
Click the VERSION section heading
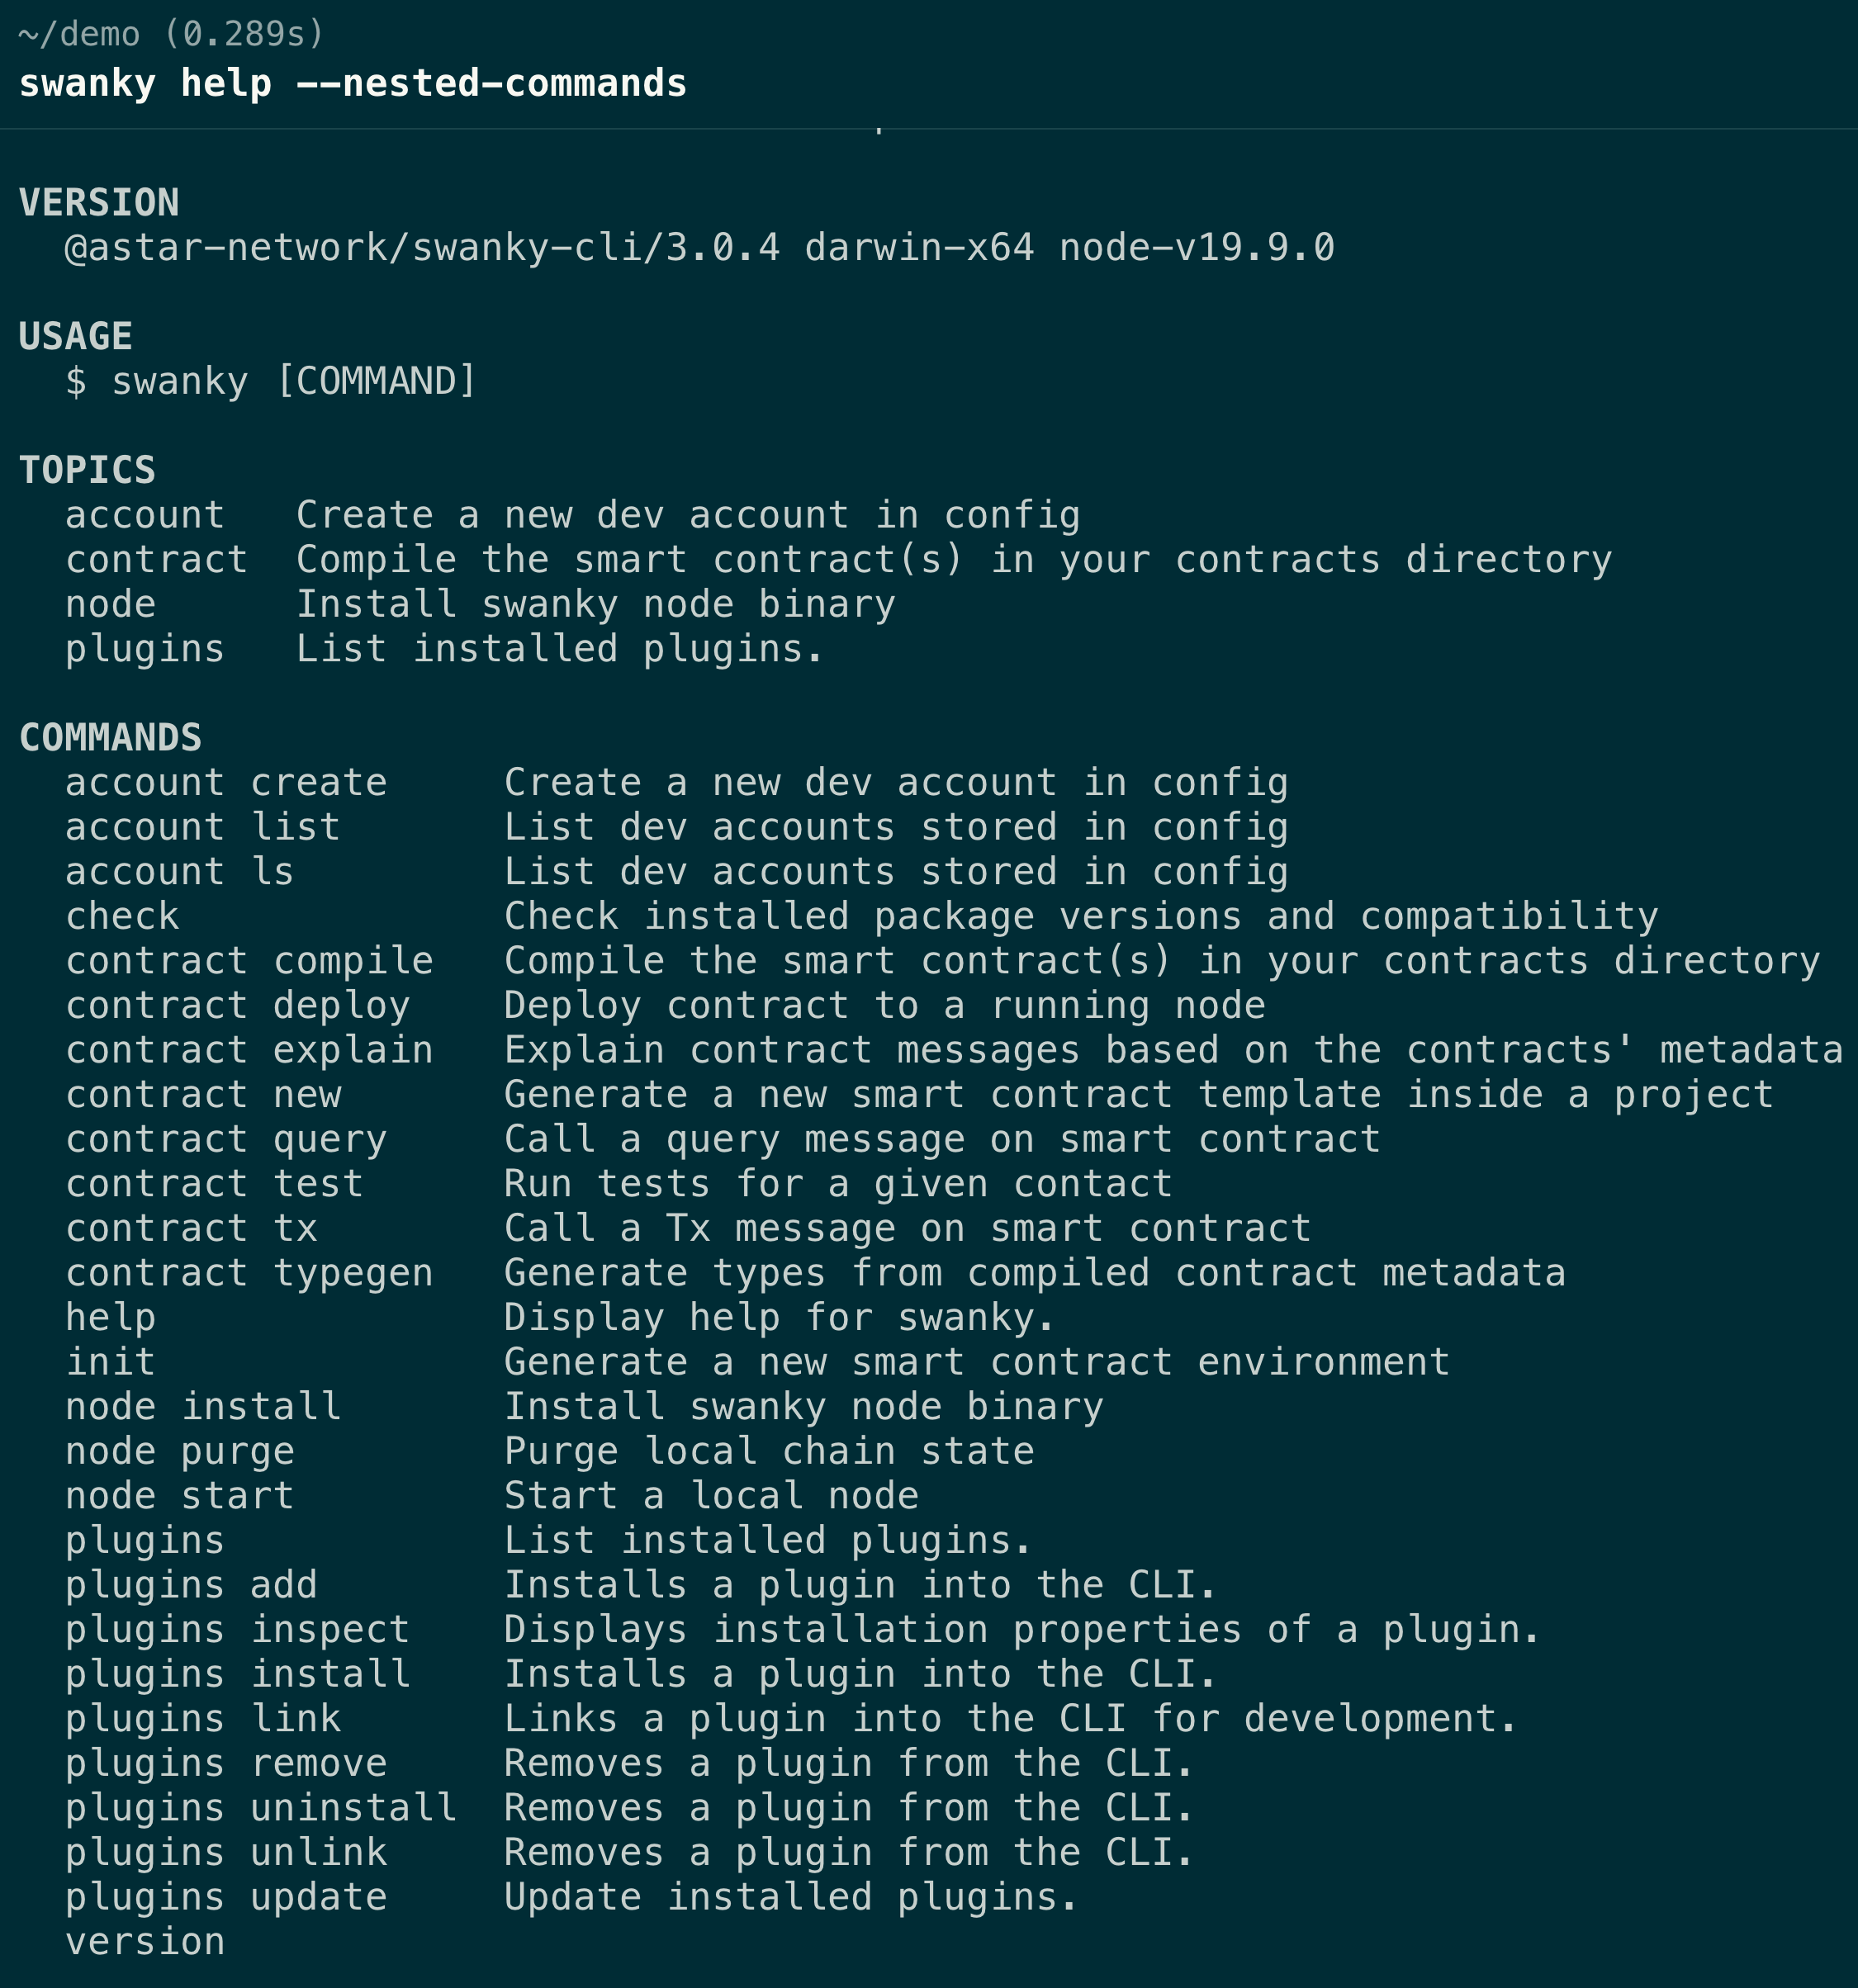coord(99,203)
